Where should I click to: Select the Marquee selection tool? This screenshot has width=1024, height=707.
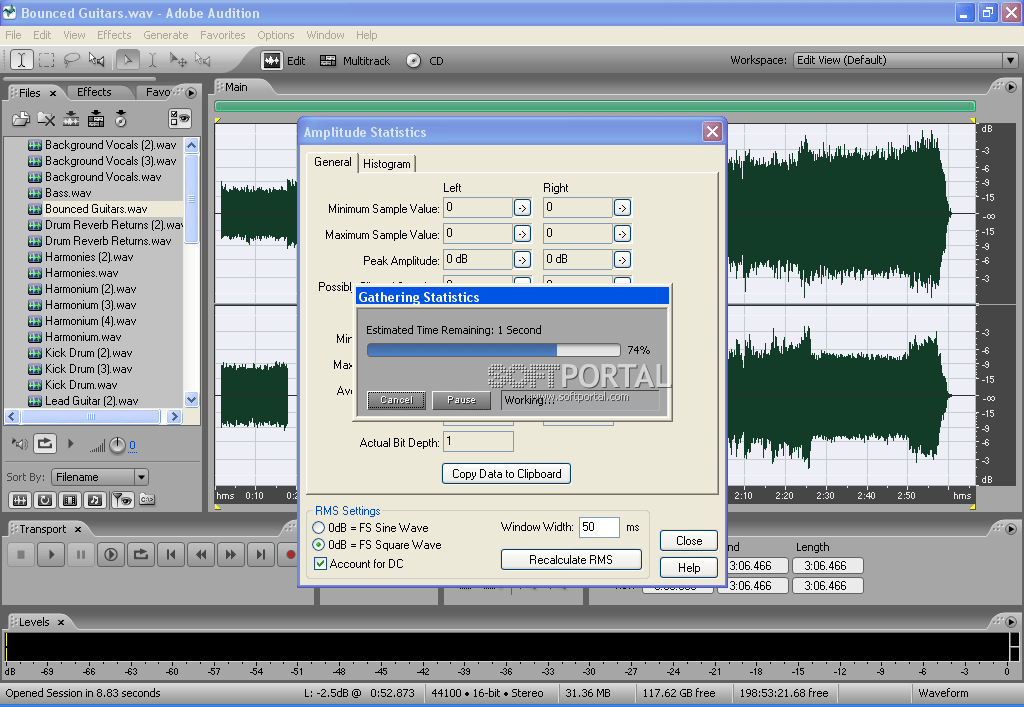click(x=46, y=60)
